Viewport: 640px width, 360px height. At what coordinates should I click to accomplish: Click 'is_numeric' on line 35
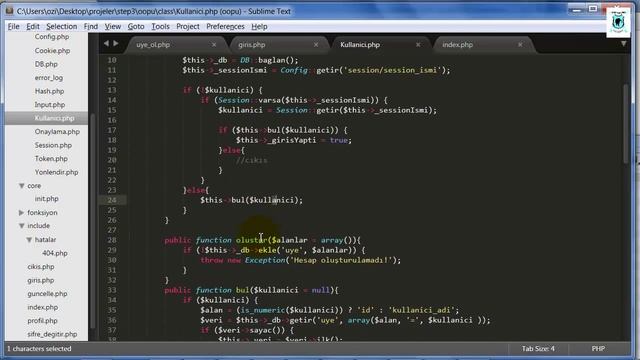tap(262, 310)
